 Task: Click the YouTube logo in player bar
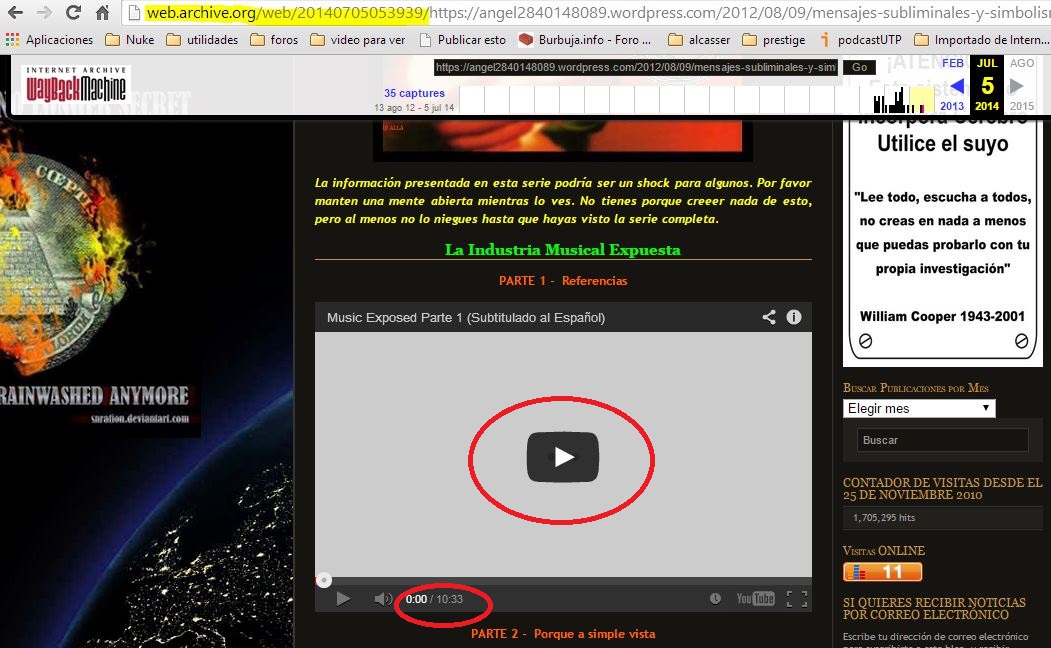pos(755,599)
